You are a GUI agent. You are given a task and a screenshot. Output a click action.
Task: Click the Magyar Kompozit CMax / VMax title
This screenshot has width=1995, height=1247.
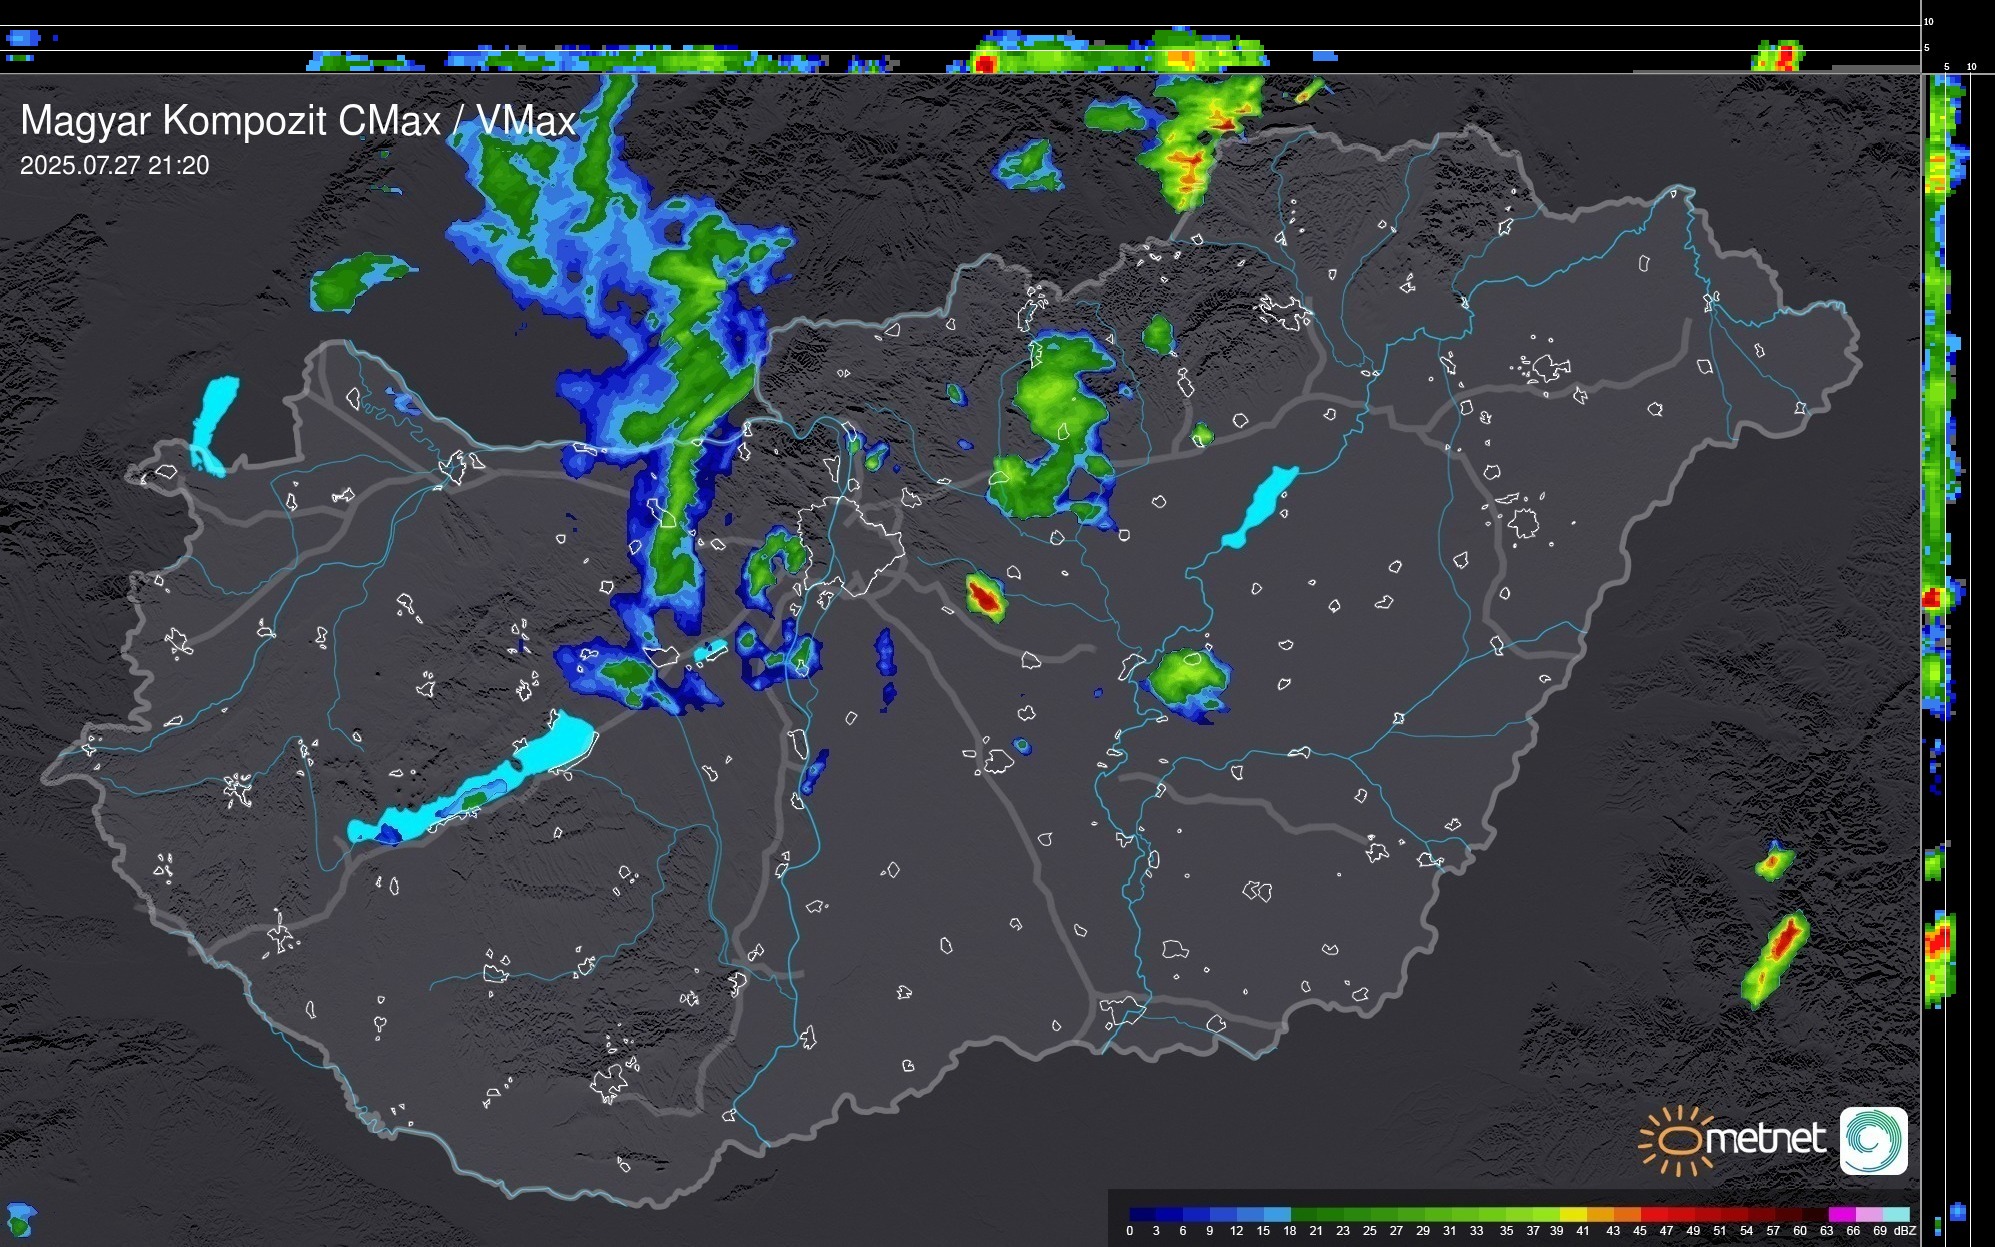coord(298,121)
